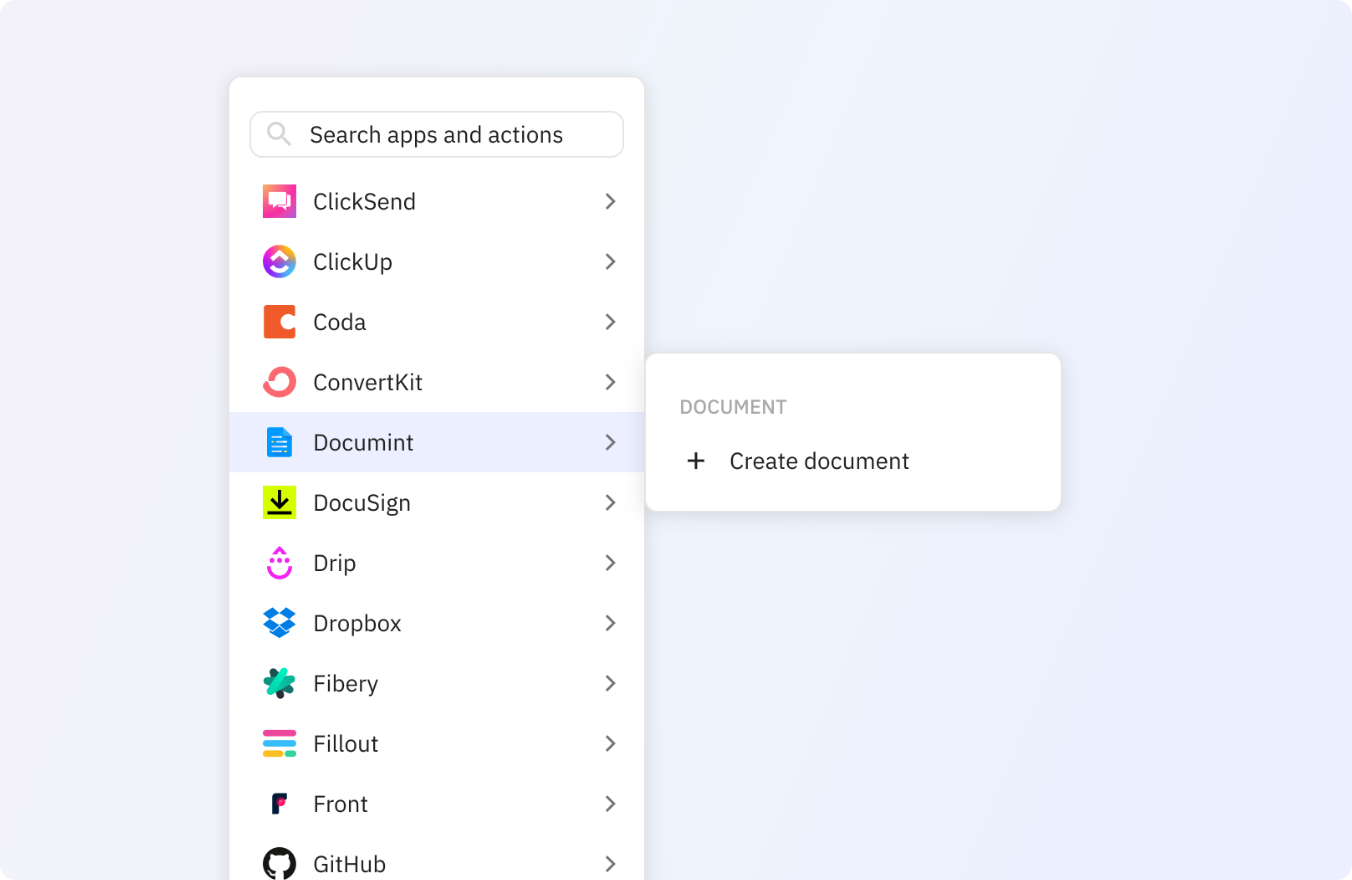This screenshot has width=1352, height=880.
Task: Click the Front app icon
Action: (279, 804)
